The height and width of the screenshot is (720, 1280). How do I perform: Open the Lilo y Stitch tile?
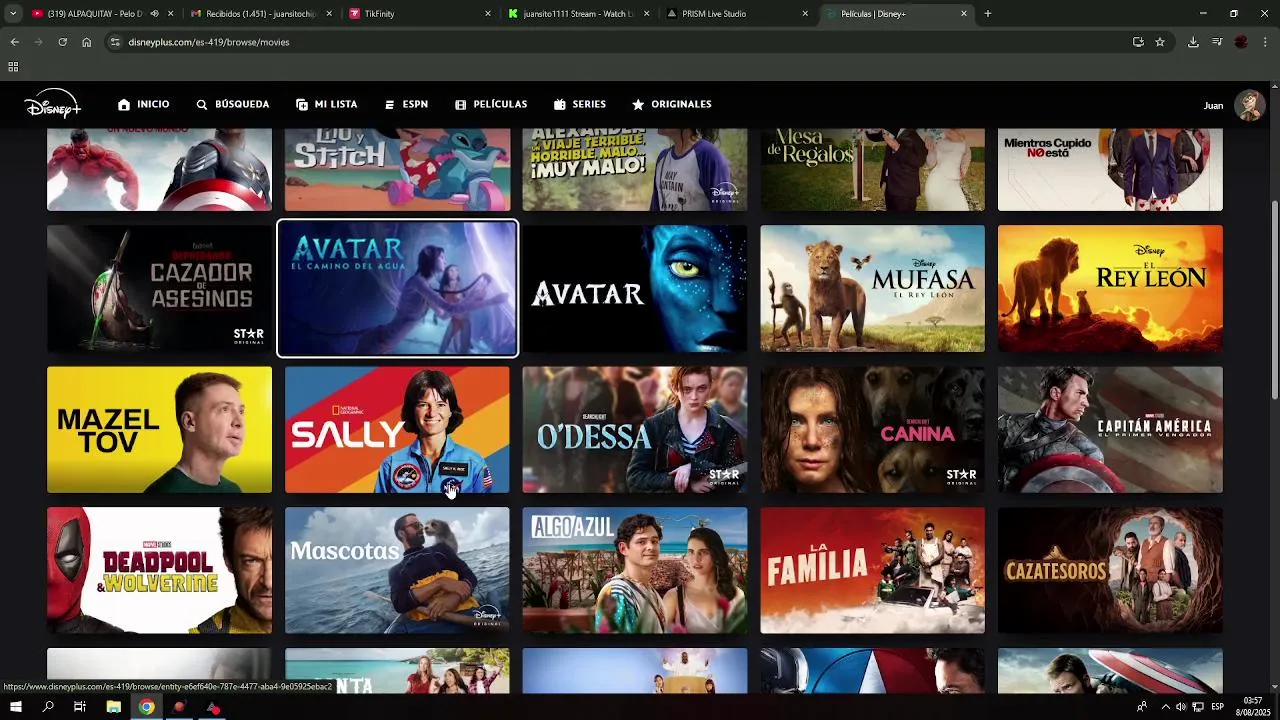coord(397,169)
